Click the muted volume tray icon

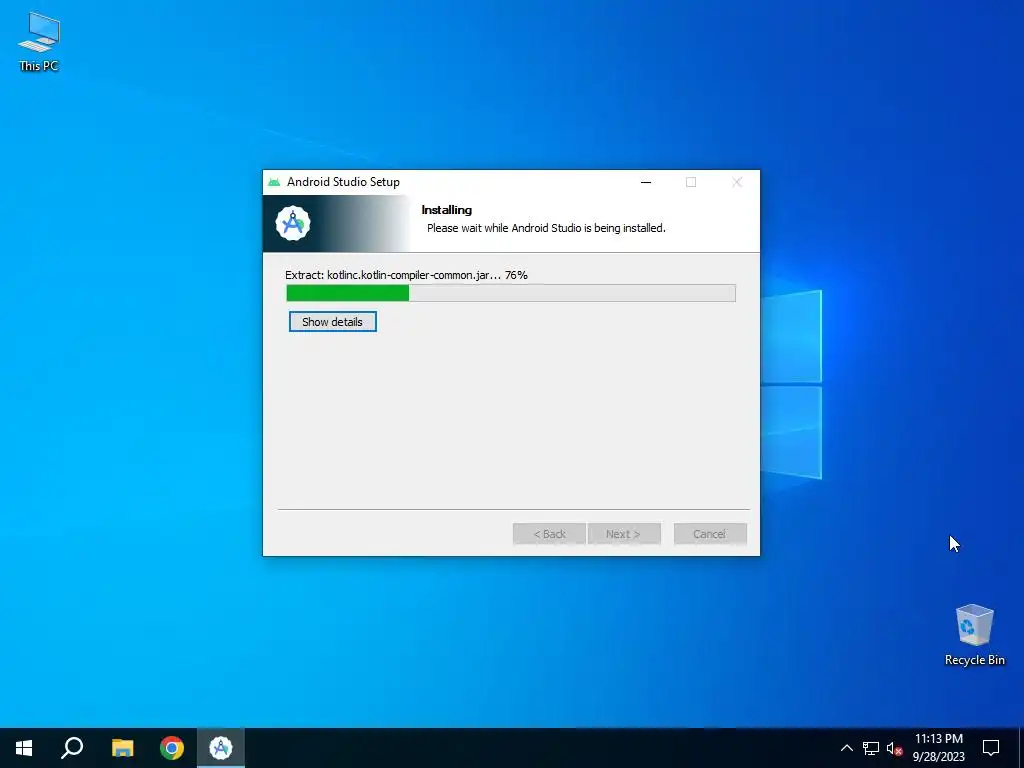click(x=894, y=748)
